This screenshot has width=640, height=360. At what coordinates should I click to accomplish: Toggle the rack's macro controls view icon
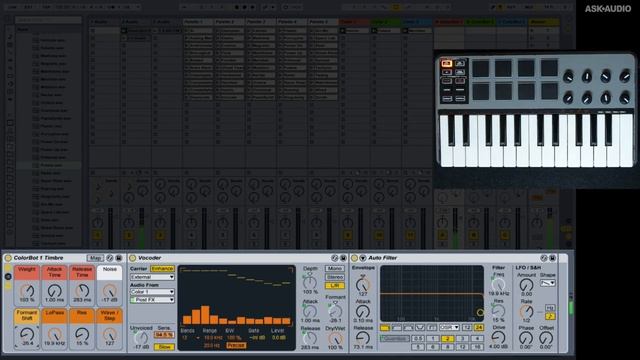pos(8,268)
